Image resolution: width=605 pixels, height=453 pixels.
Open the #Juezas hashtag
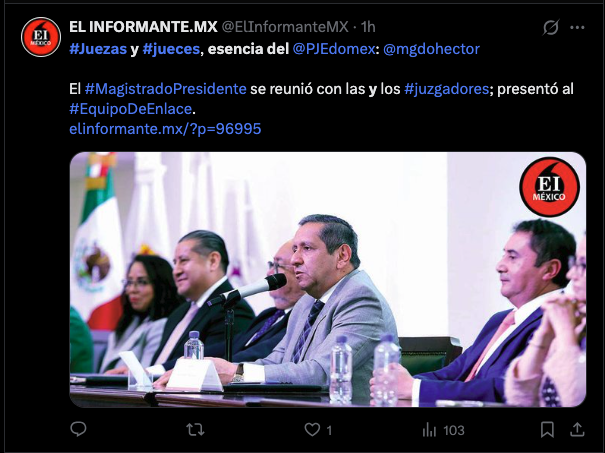98,49
